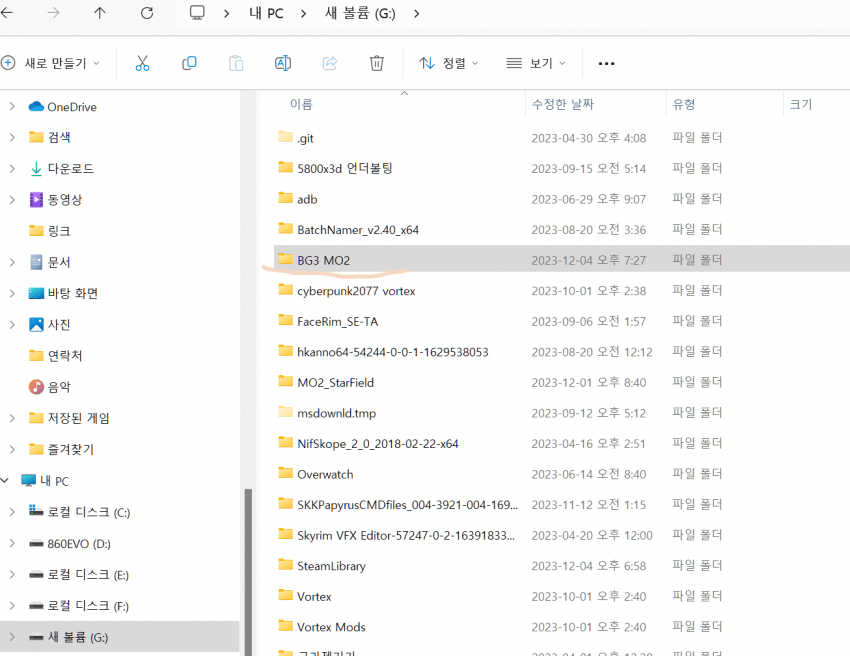850x656 pixels.
Task: Click the monitor icon in address bar
Action: (x=197, y=13)
